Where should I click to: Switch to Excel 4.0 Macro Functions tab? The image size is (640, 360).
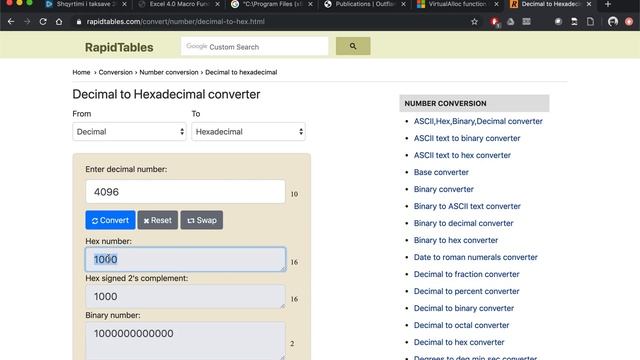click(178, 4)
